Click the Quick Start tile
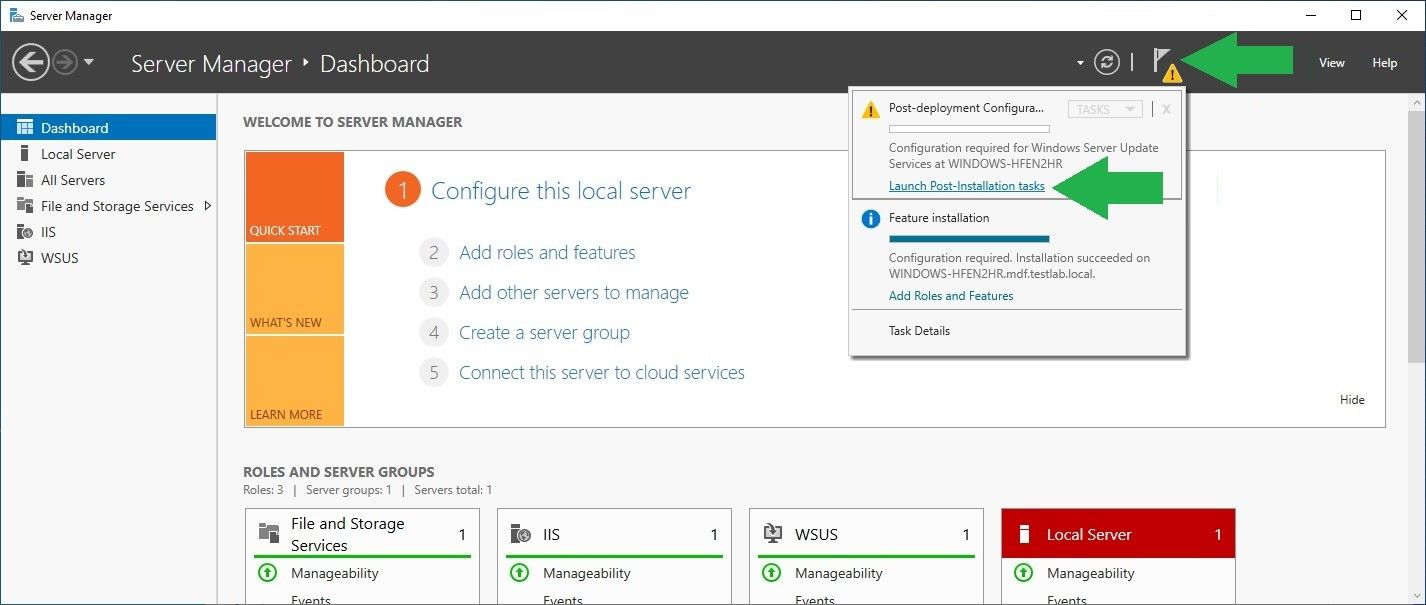This screenshot has height=605, width=1426. coord(294,197)
